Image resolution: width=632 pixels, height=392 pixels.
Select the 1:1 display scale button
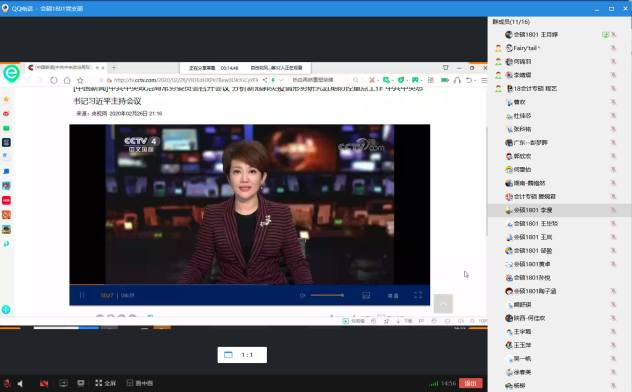(242, 355)
